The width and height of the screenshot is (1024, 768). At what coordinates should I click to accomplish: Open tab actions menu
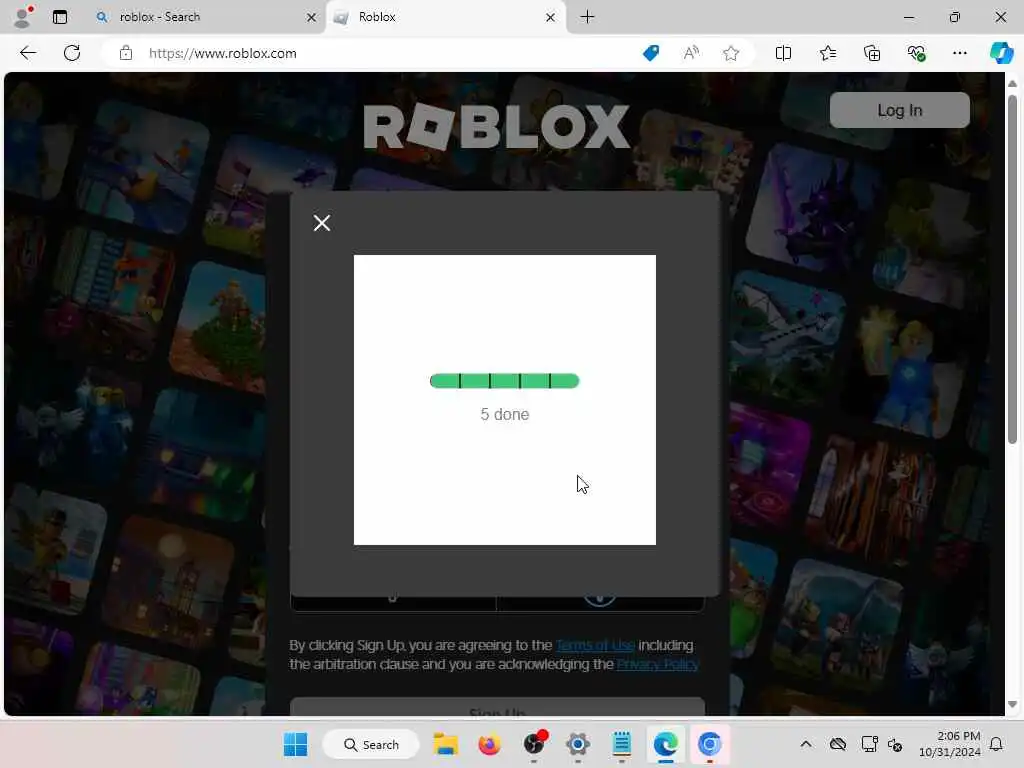click(59, 17)
